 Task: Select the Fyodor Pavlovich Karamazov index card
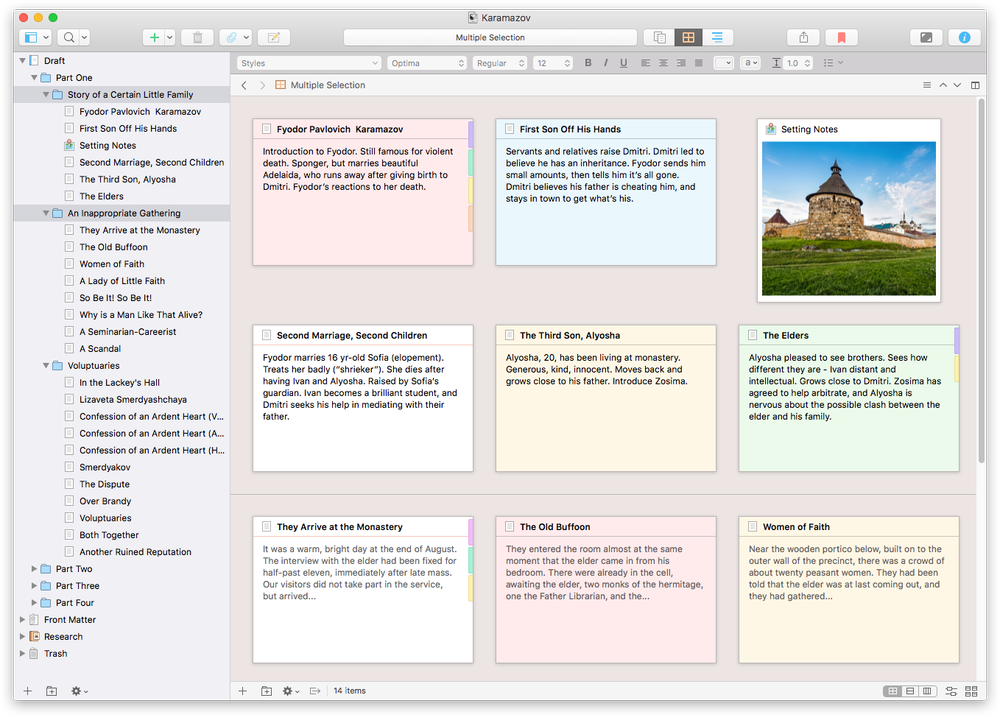coord(363,192)
